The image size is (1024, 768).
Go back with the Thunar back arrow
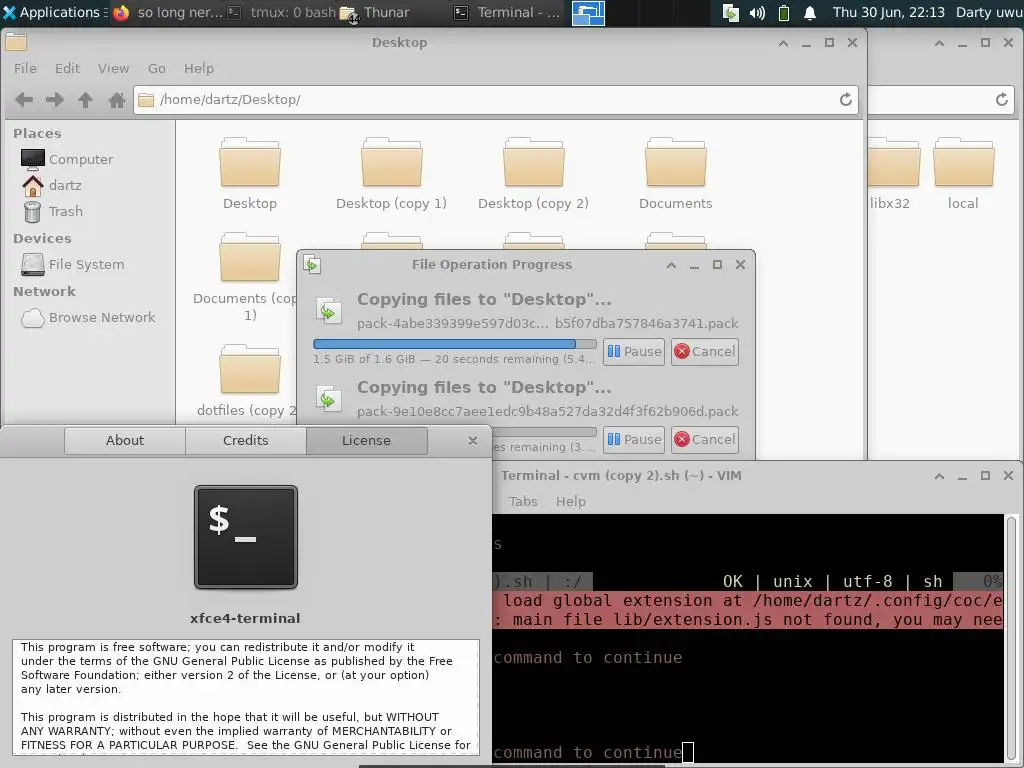coord(24,99)
